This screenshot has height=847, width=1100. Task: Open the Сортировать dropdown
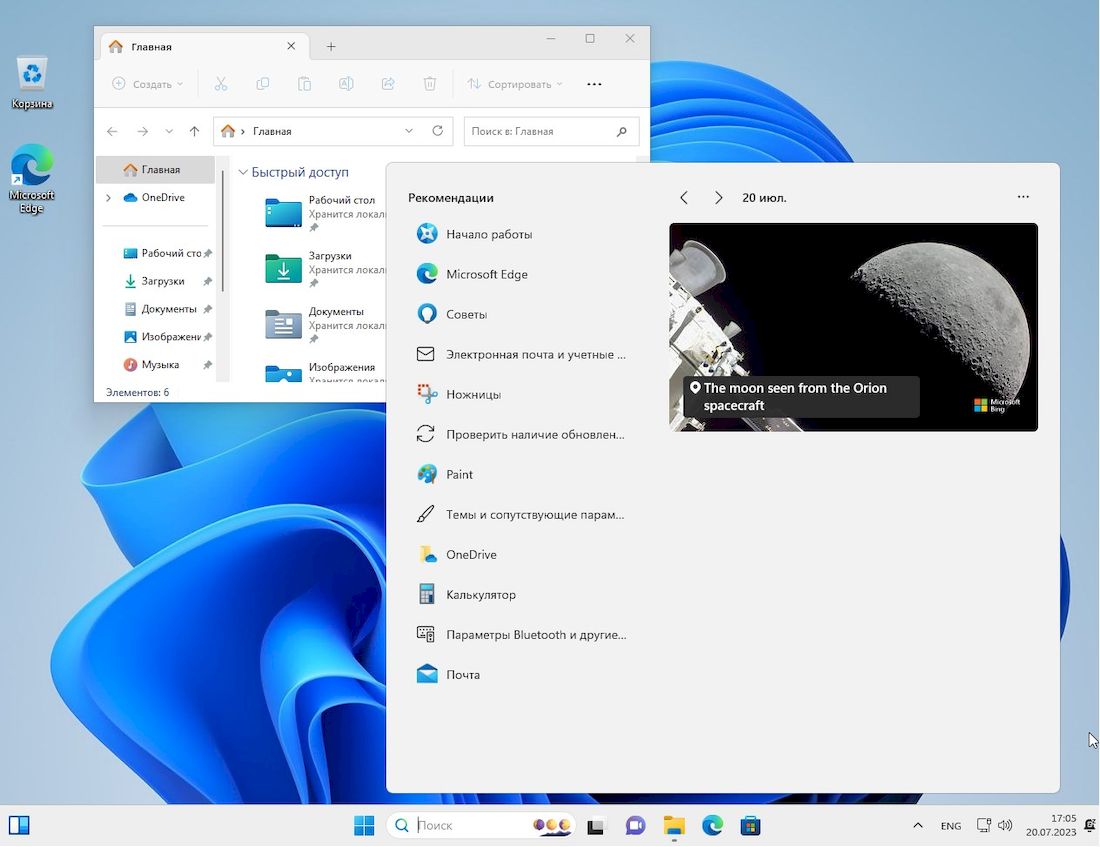515,84
